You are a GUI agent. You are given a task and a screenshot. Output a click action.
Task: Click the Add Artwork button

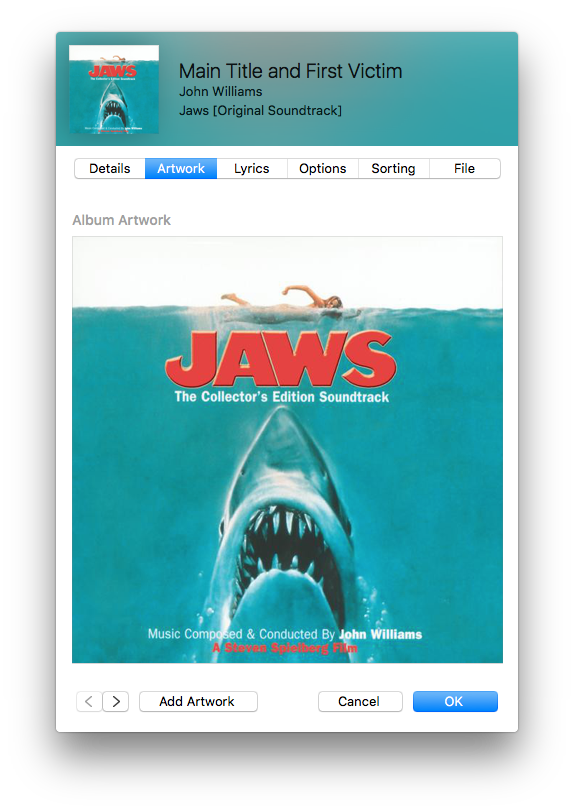point(198,701)
